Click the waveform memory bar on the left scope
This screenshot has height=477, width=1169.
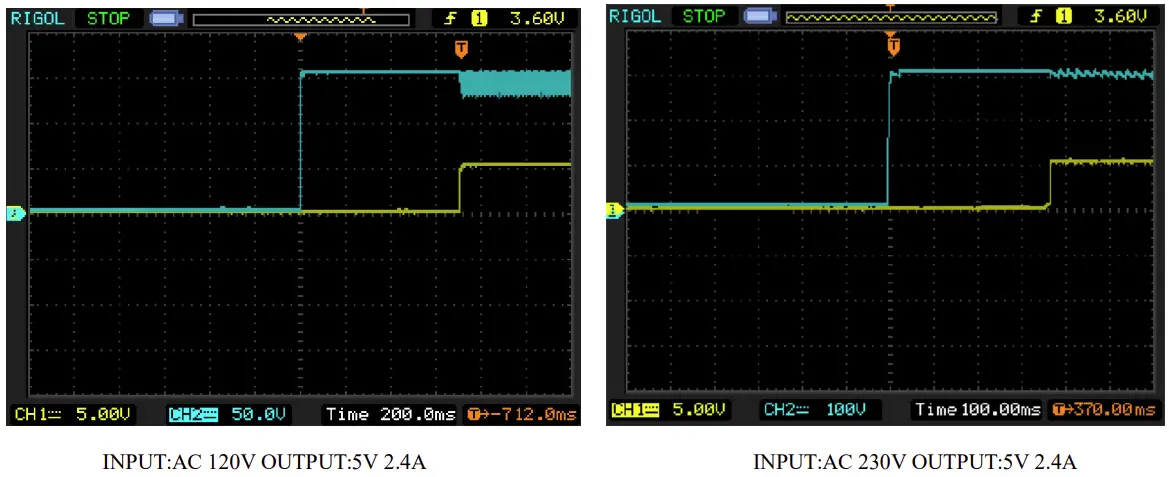click(x=301, y=20)
